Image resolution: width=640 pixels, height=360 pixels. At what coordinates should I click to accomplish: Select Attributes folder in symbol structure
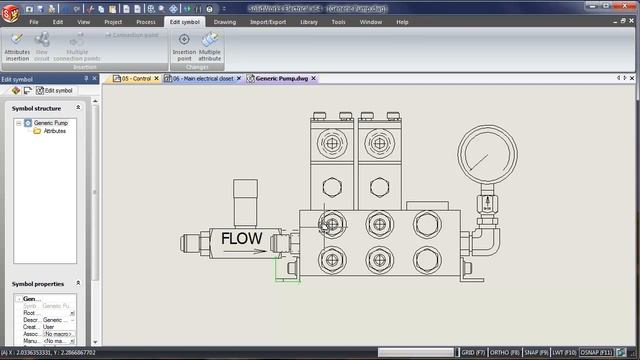click(50, 131)
